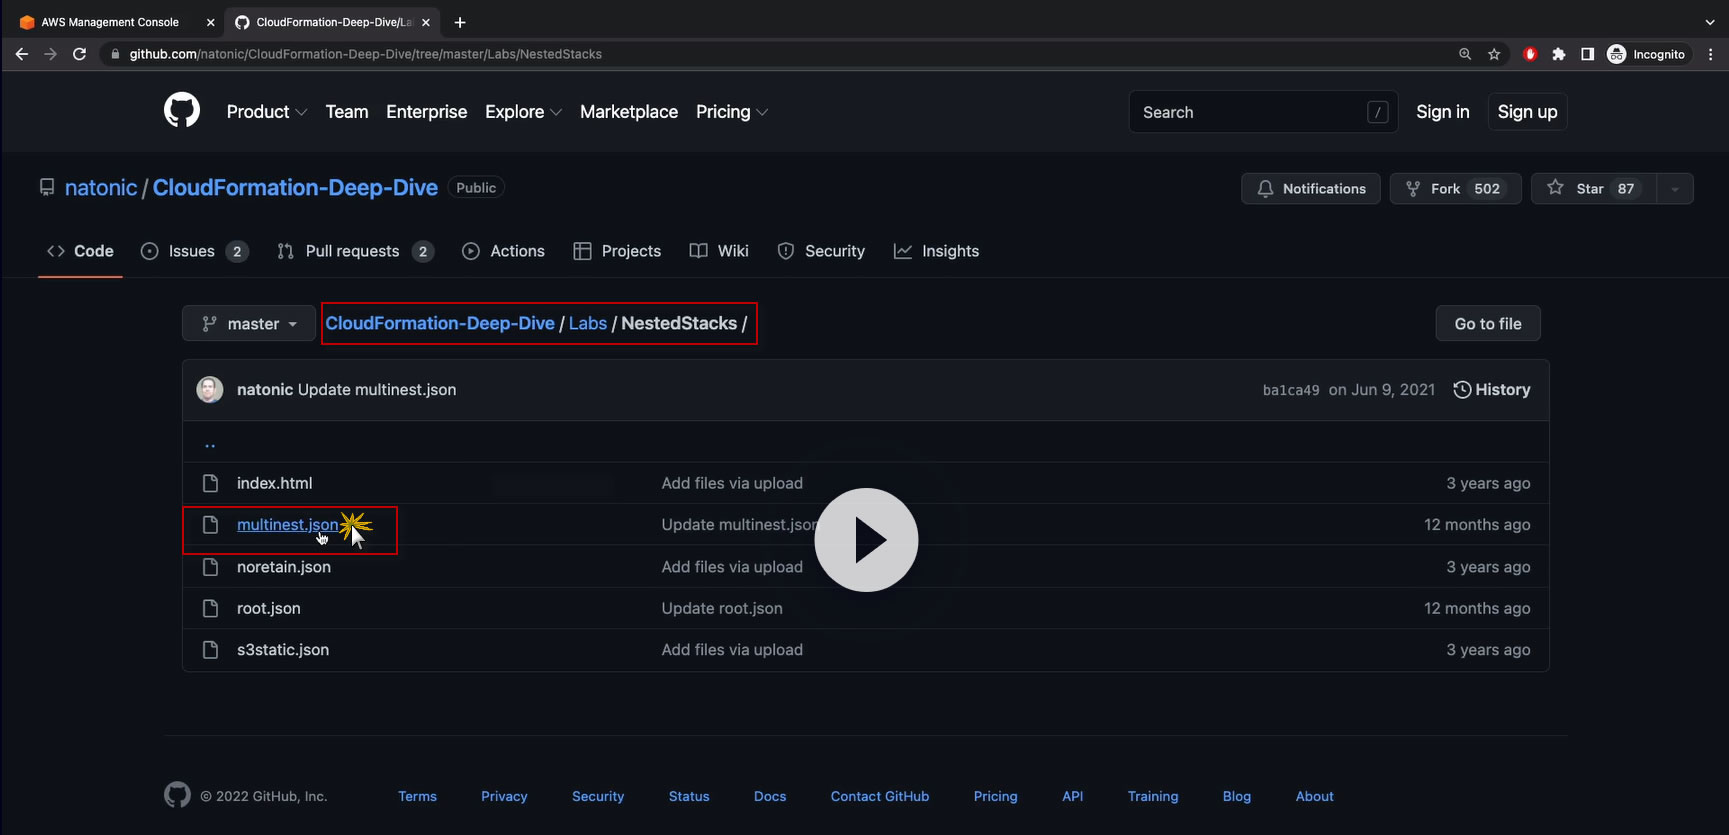Reload the page with the refresh icon
Screen dimensions: 1729x835
click(x=79, y=54)
